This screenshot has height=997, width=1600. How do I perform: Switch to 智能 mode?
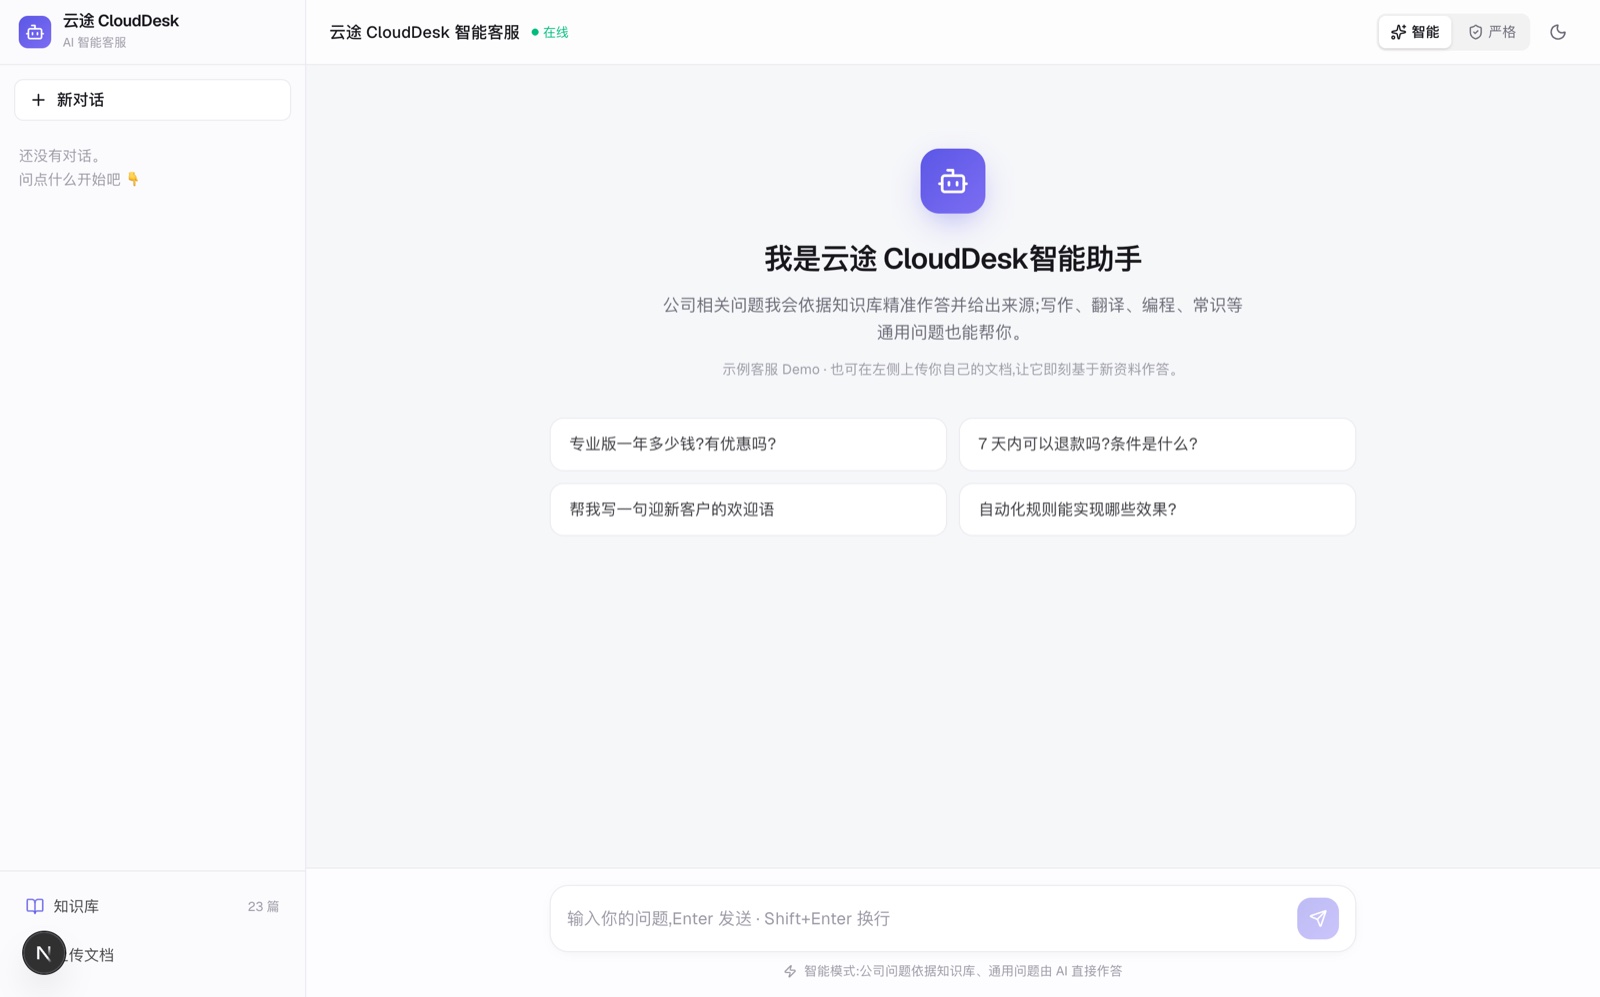tap(1415, 32)
